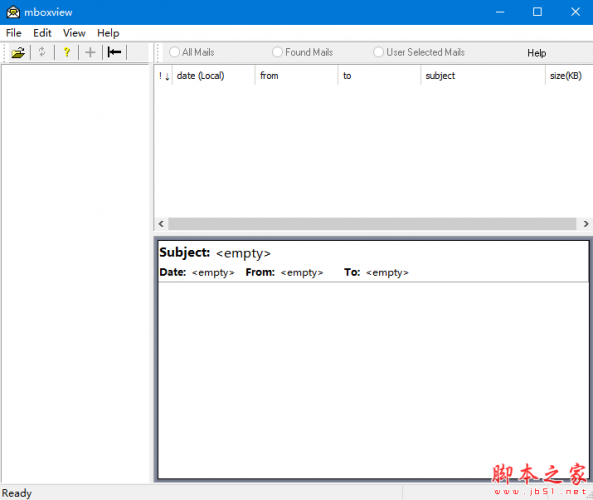
Task: Minimize the mboxview window
Action: [x=500, y=12]
